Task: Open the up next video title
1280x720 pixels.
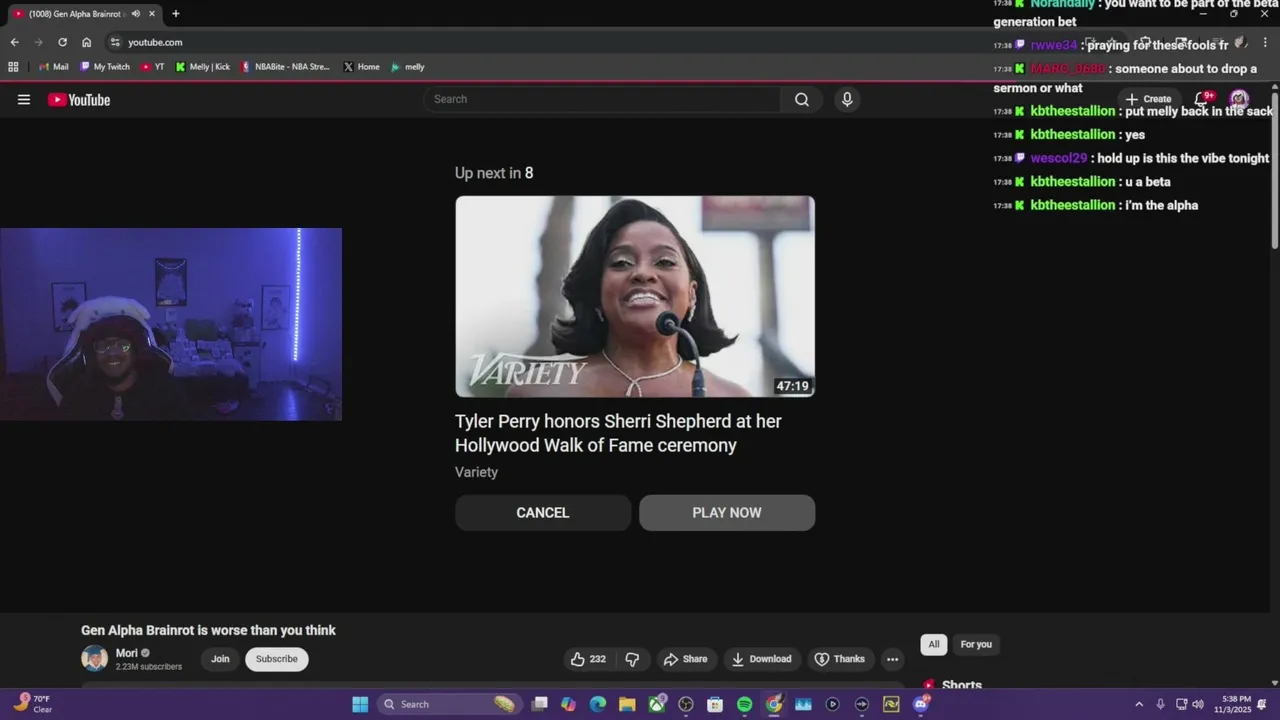Action: click(618, 433)
